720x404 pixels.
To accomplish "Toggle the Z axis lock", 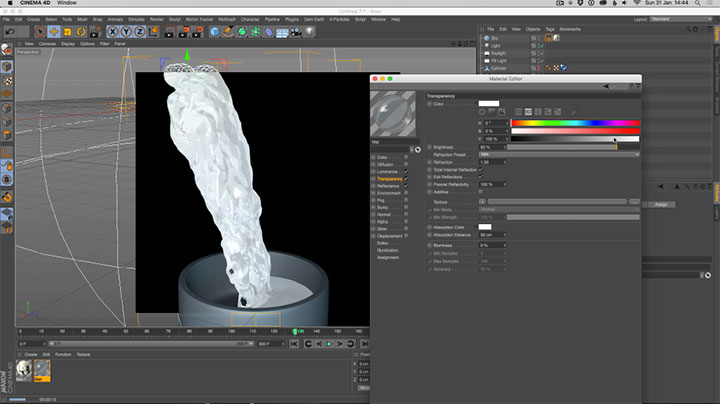I will pos(140,32).
